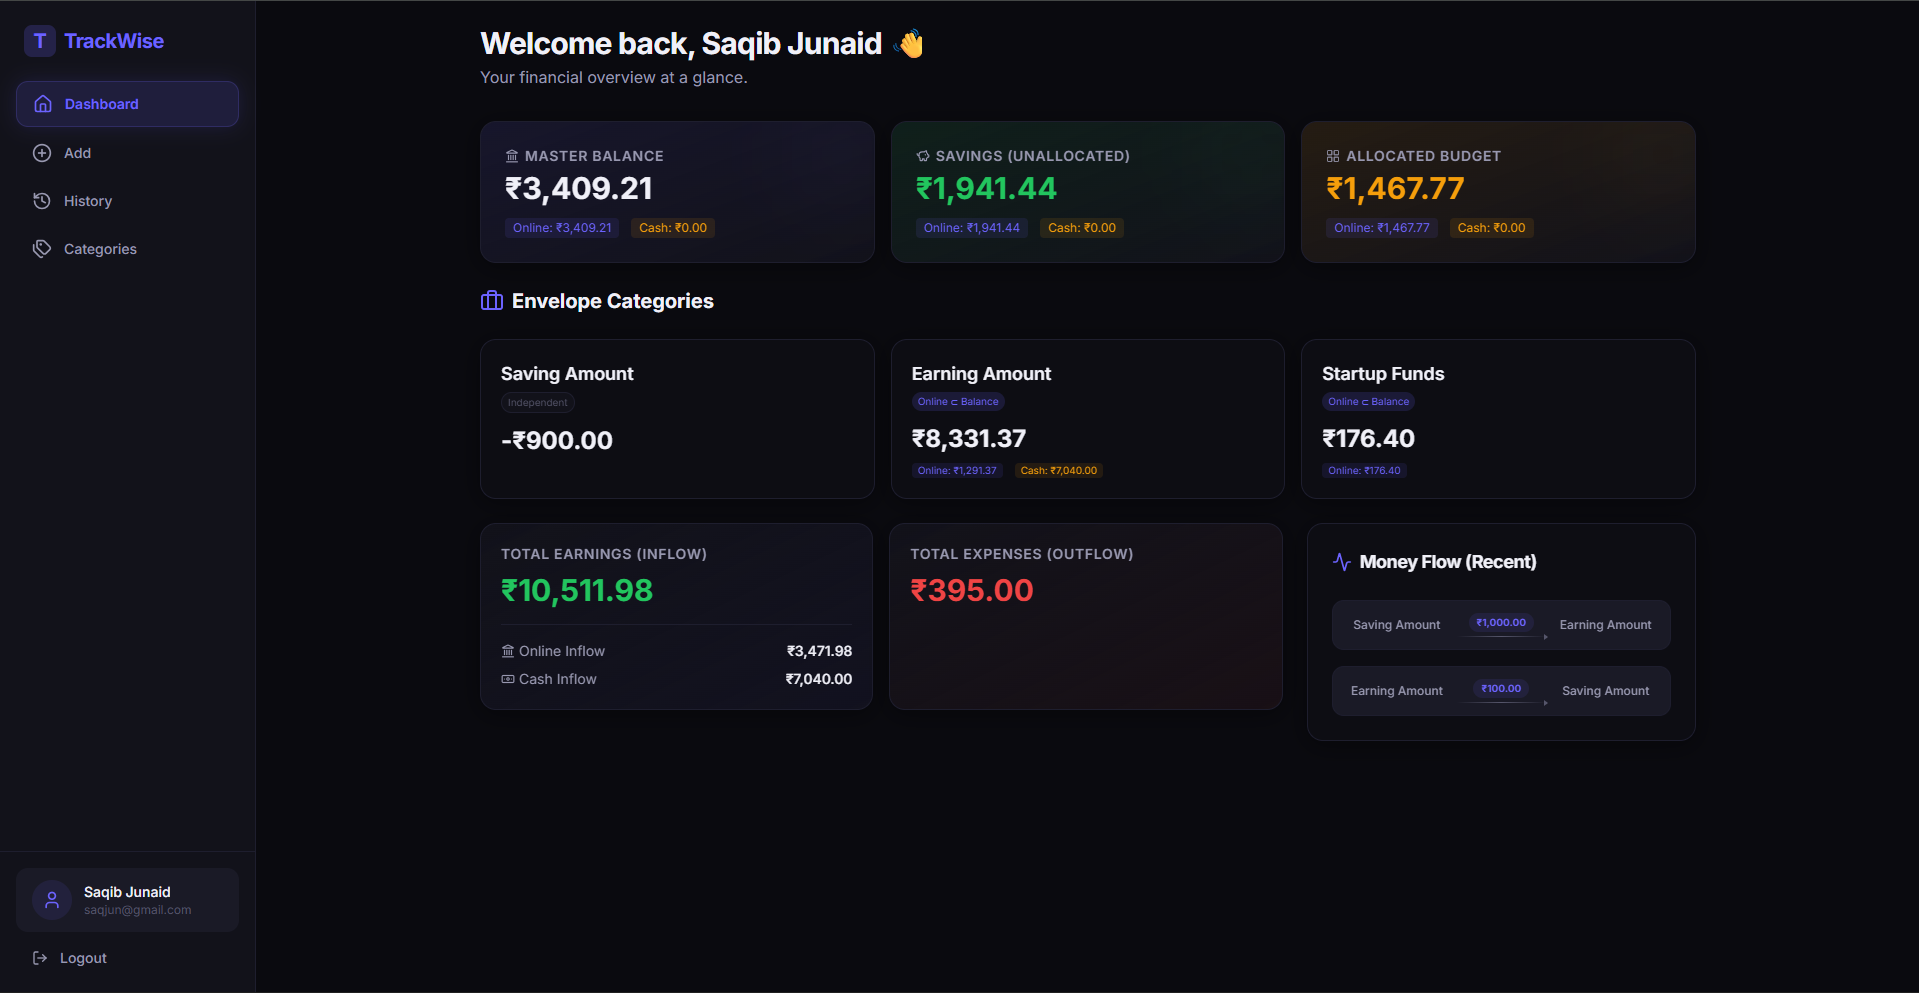The width and height of the screenshot is (1919, 993).
Task: Click the TrackWise brand name
Action: [x=114, y=41]
